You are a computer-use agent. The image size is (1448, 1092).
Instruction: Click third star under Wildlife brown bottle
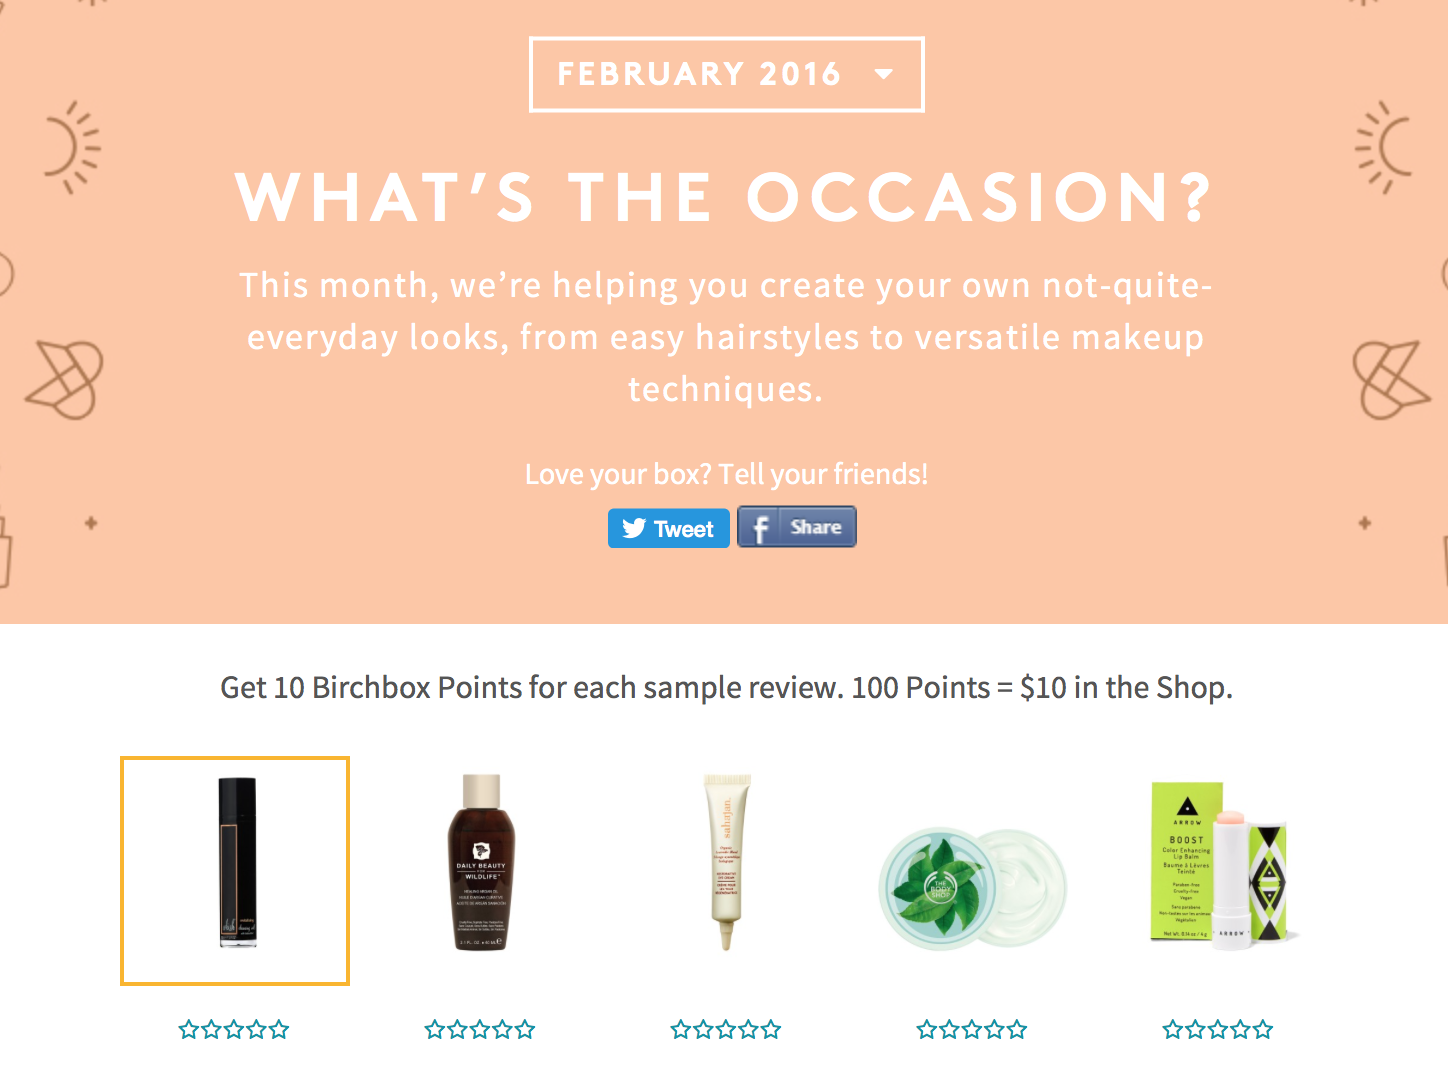point(480,1030)
